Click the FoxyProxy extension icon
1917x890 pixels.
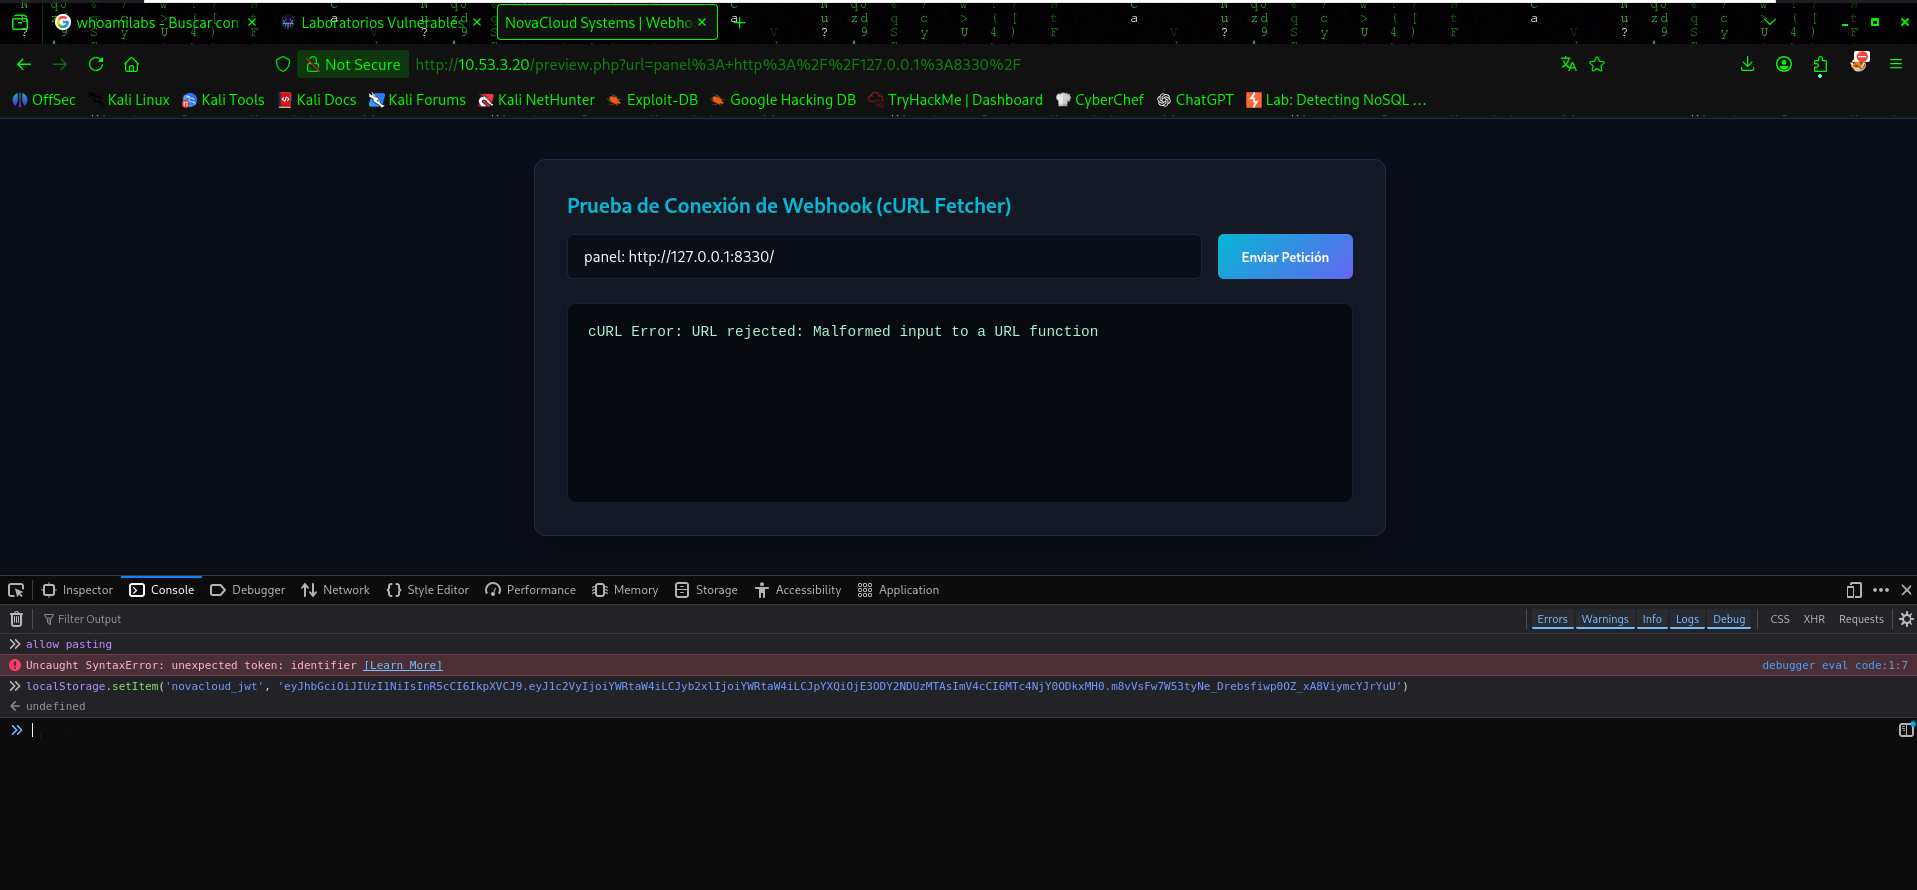(x=1859, y=62)
